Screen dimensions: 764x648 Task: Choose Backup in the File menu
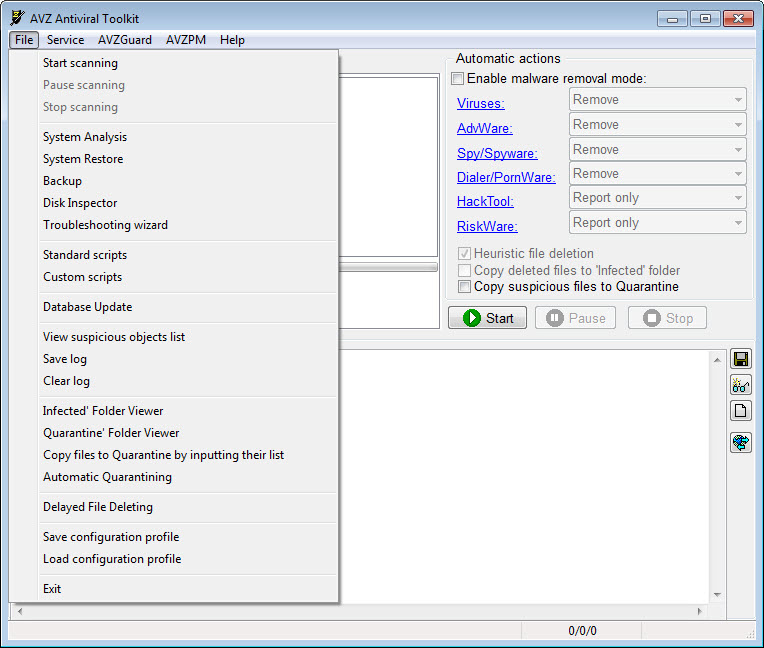188,181
